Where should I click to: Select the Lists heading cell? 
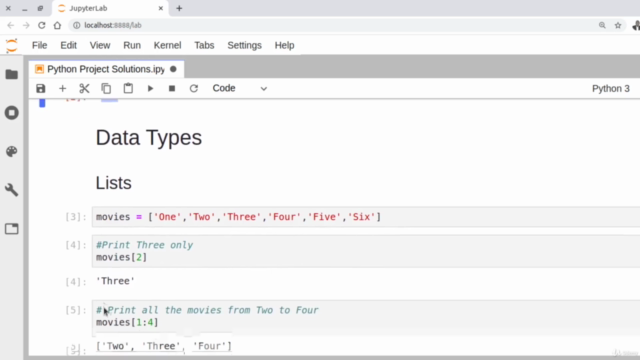pos(113,183)
